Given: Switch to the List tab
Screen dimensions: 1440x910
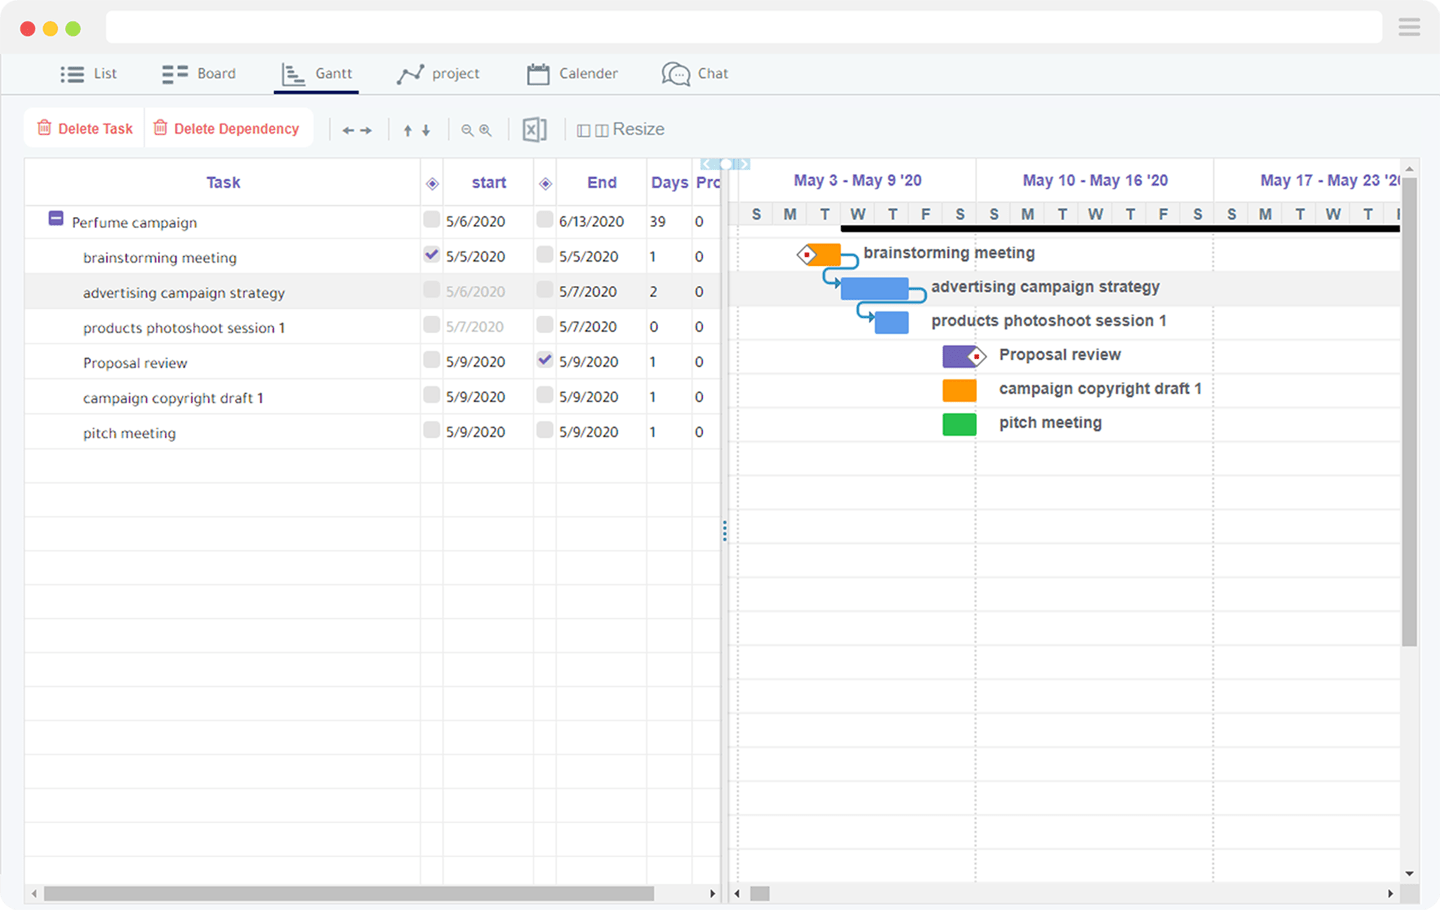Looking at the screenshot, I should pyautogui.click(x=88, y=74).
